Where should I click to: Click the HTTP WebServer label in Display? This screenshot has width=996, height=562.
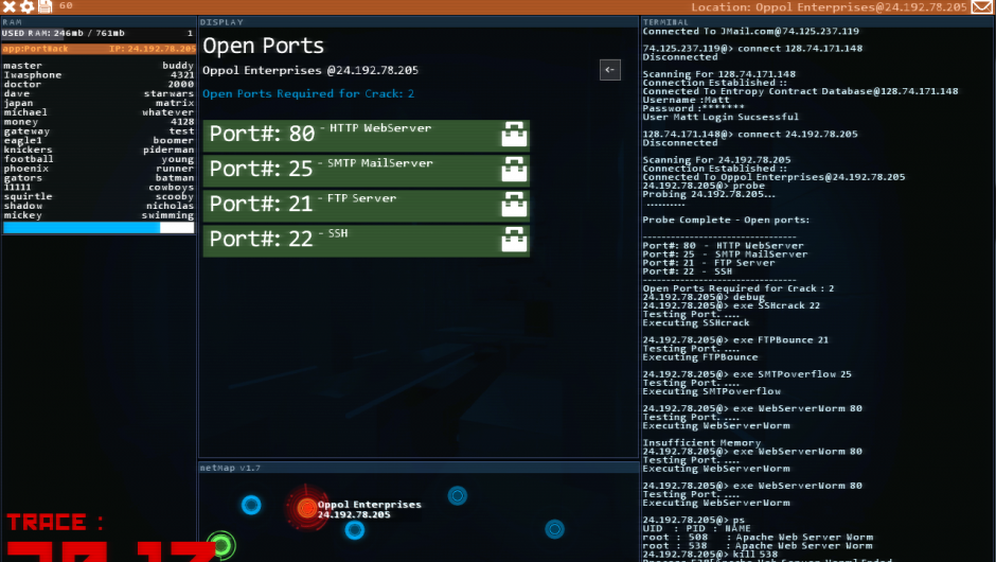[380, 128]
